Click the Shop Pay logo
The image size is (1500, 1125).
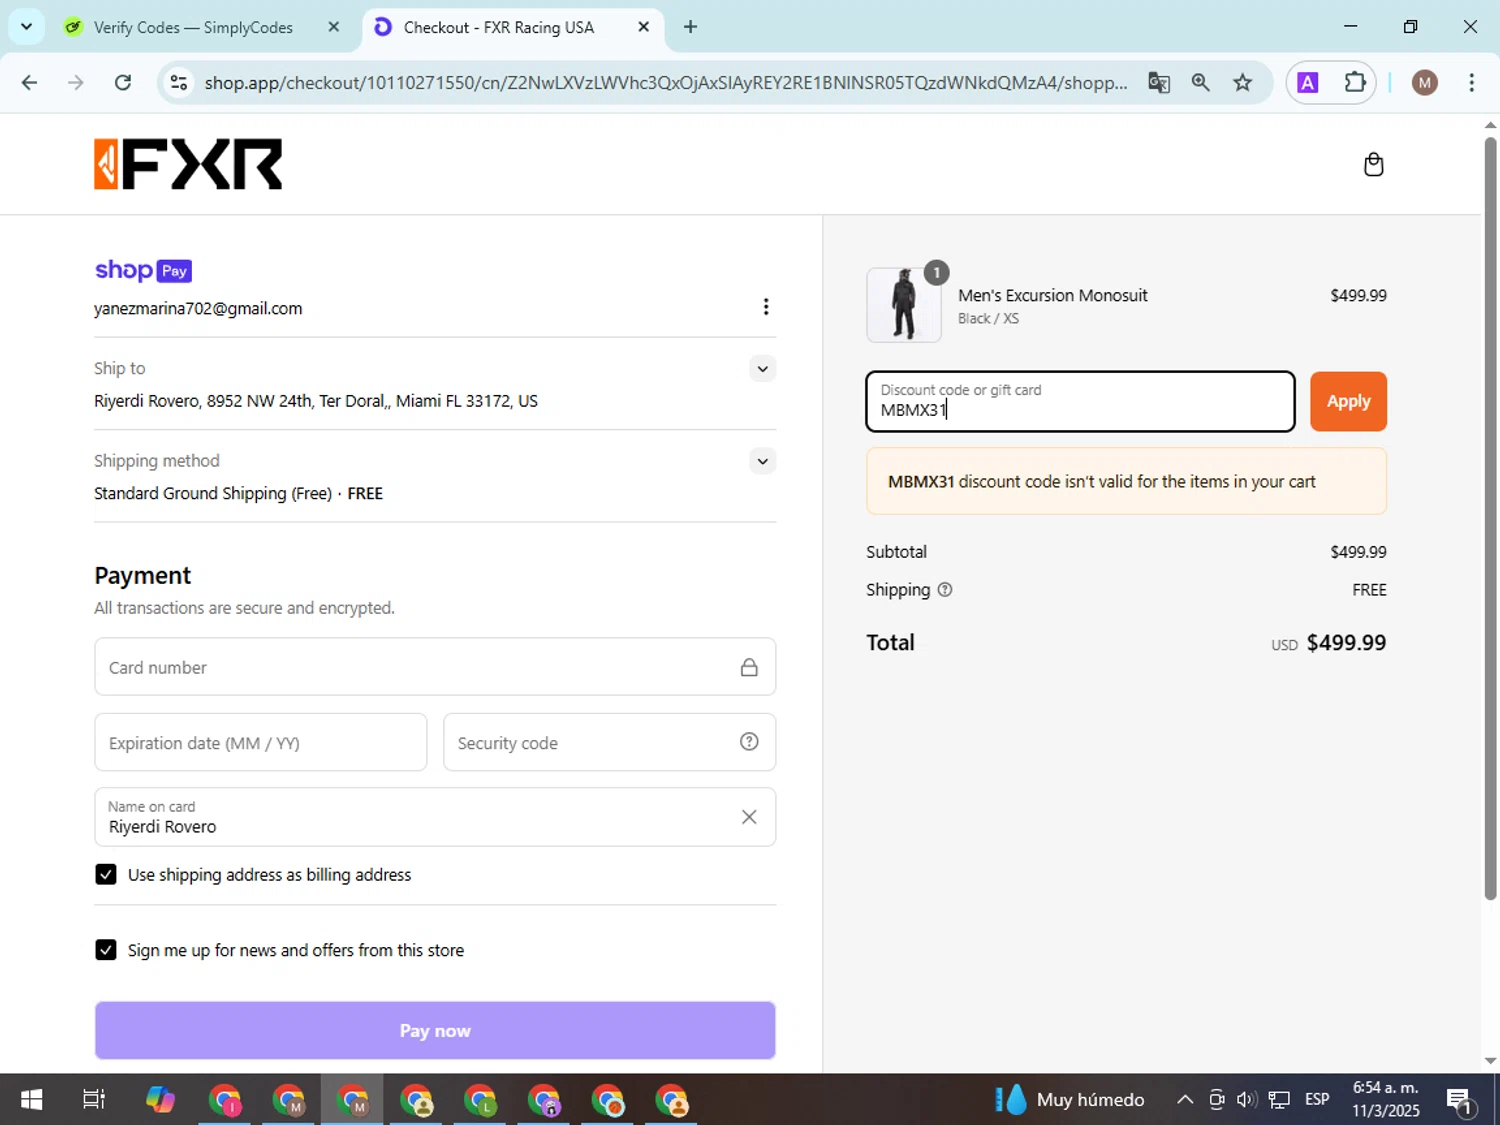pos(143,270)
